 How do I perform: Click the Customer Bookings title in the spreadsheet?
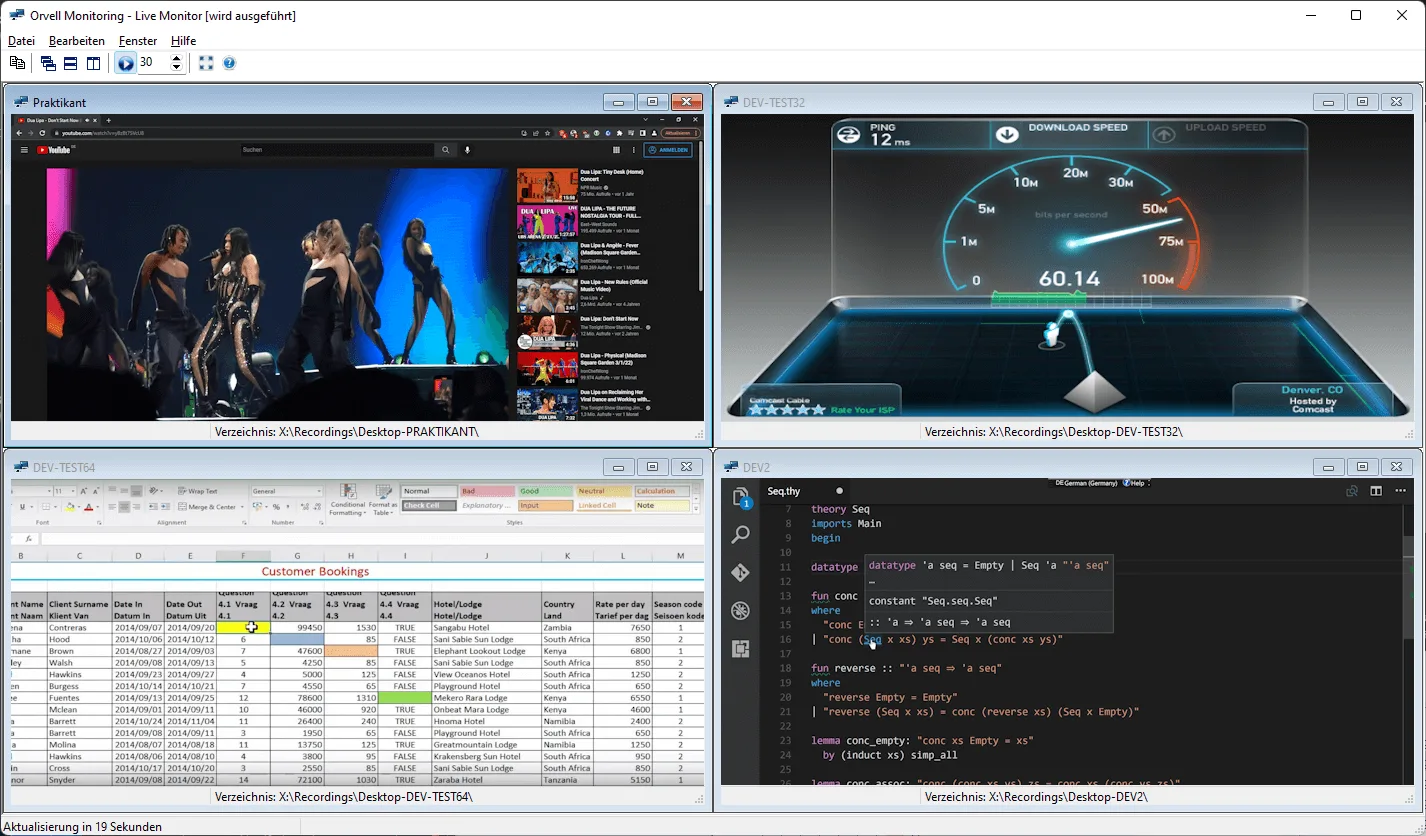tap(315, 572)
